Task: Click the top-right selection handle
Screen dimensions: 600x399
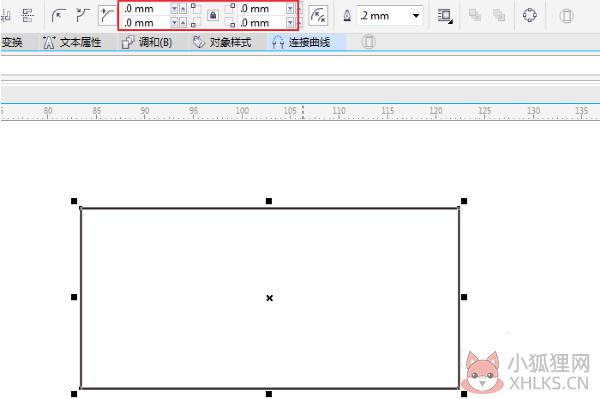Action: [x=464, y=201]
